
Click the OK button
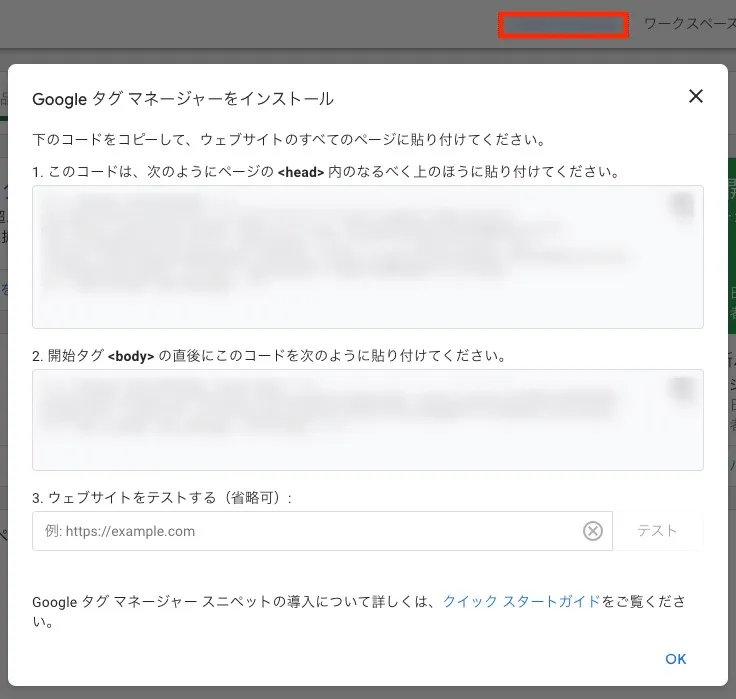pyautogui.click(x=675, y=659)
